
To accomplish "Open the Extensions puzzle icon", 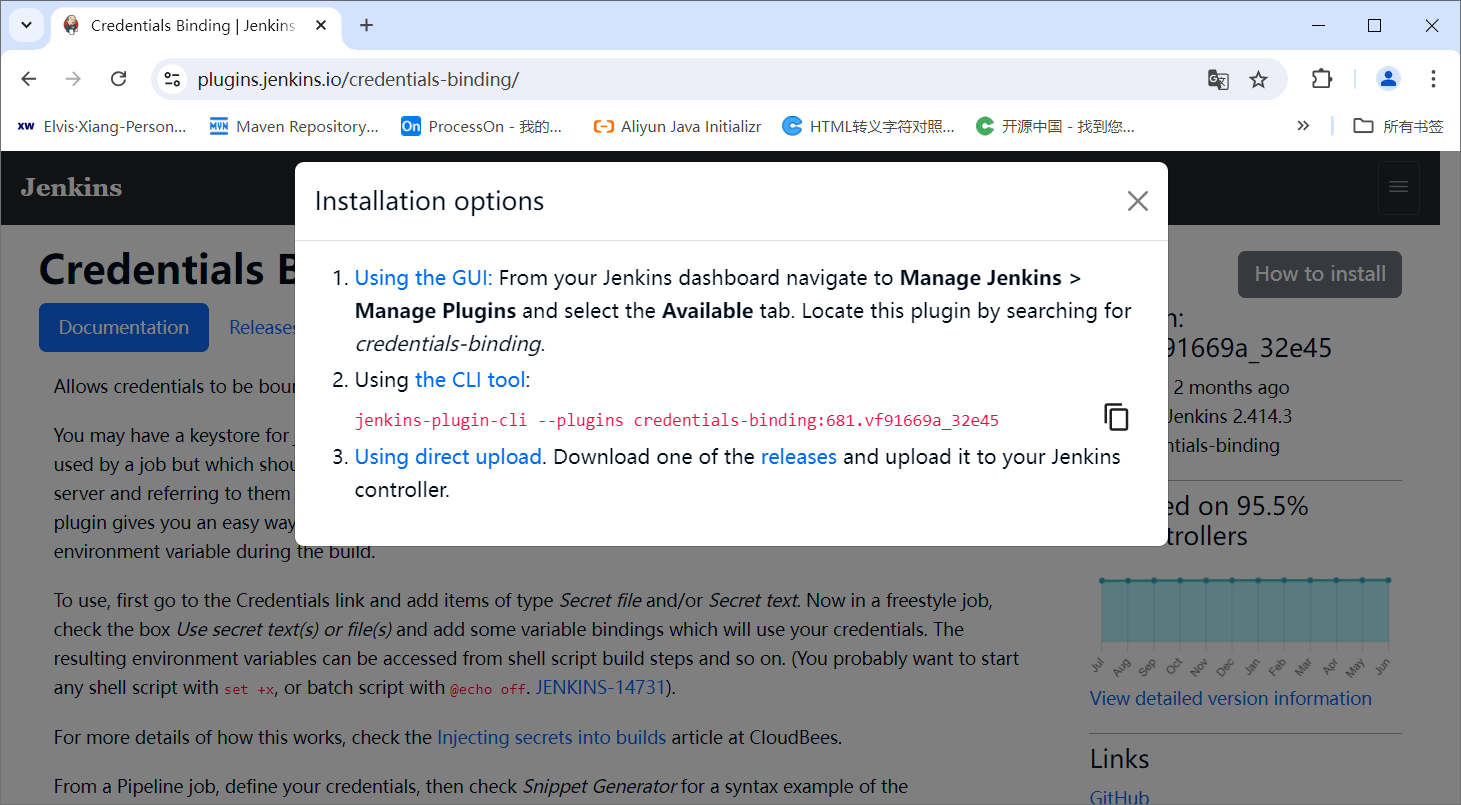I will click(x=1322, y=79).
